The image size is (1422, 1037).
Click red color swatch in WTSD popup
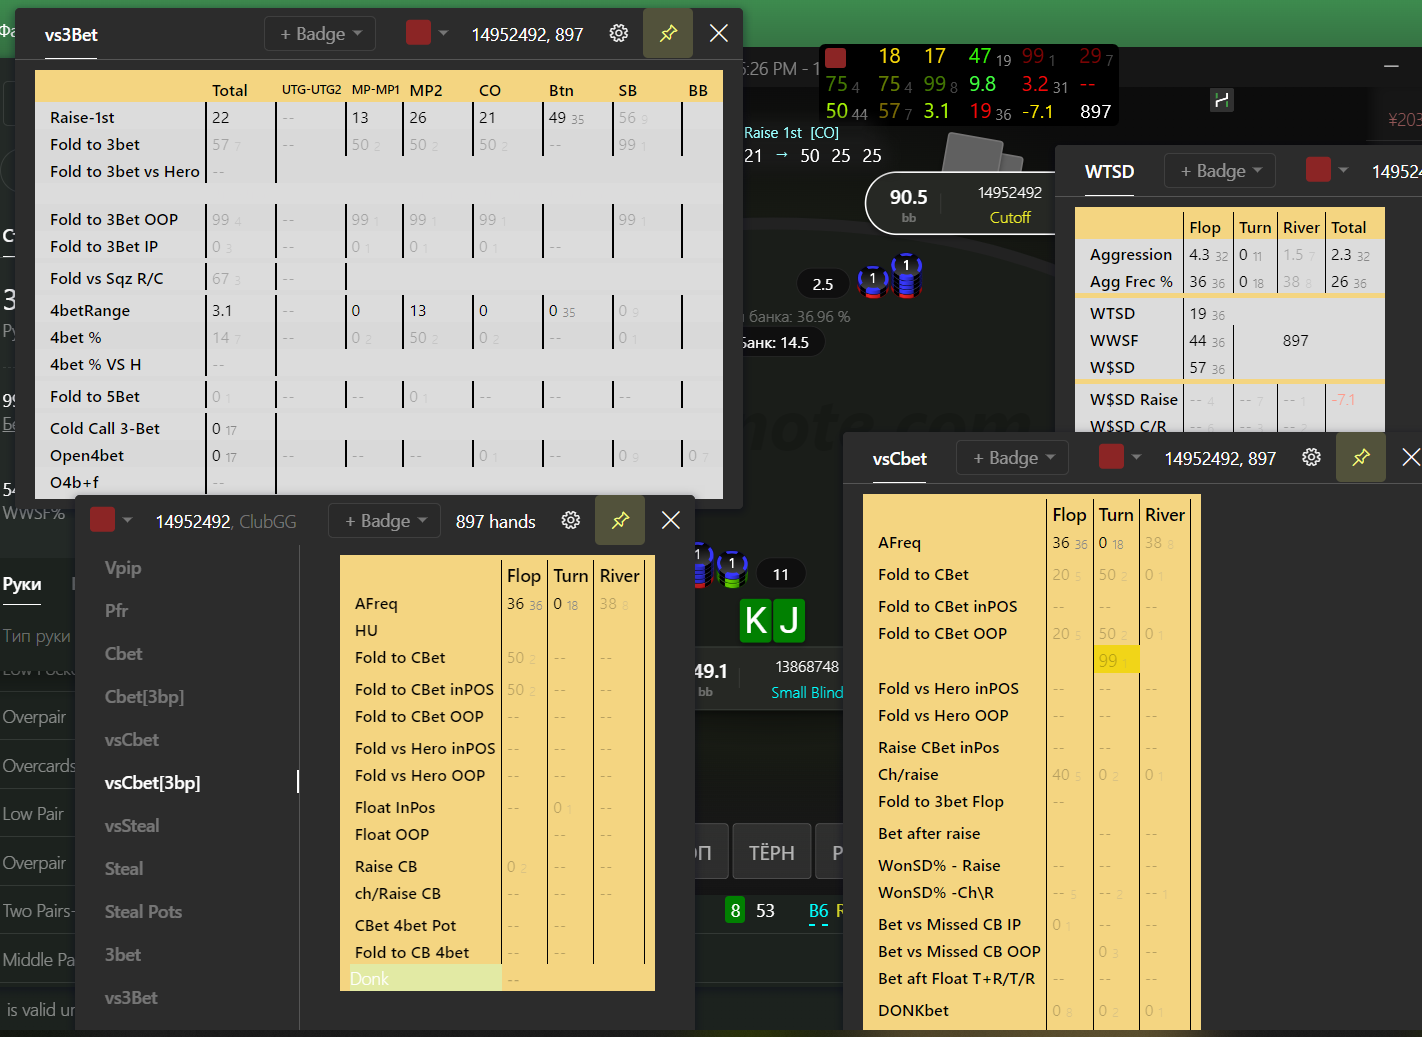pyautogui.click(x=1318, y=170)
